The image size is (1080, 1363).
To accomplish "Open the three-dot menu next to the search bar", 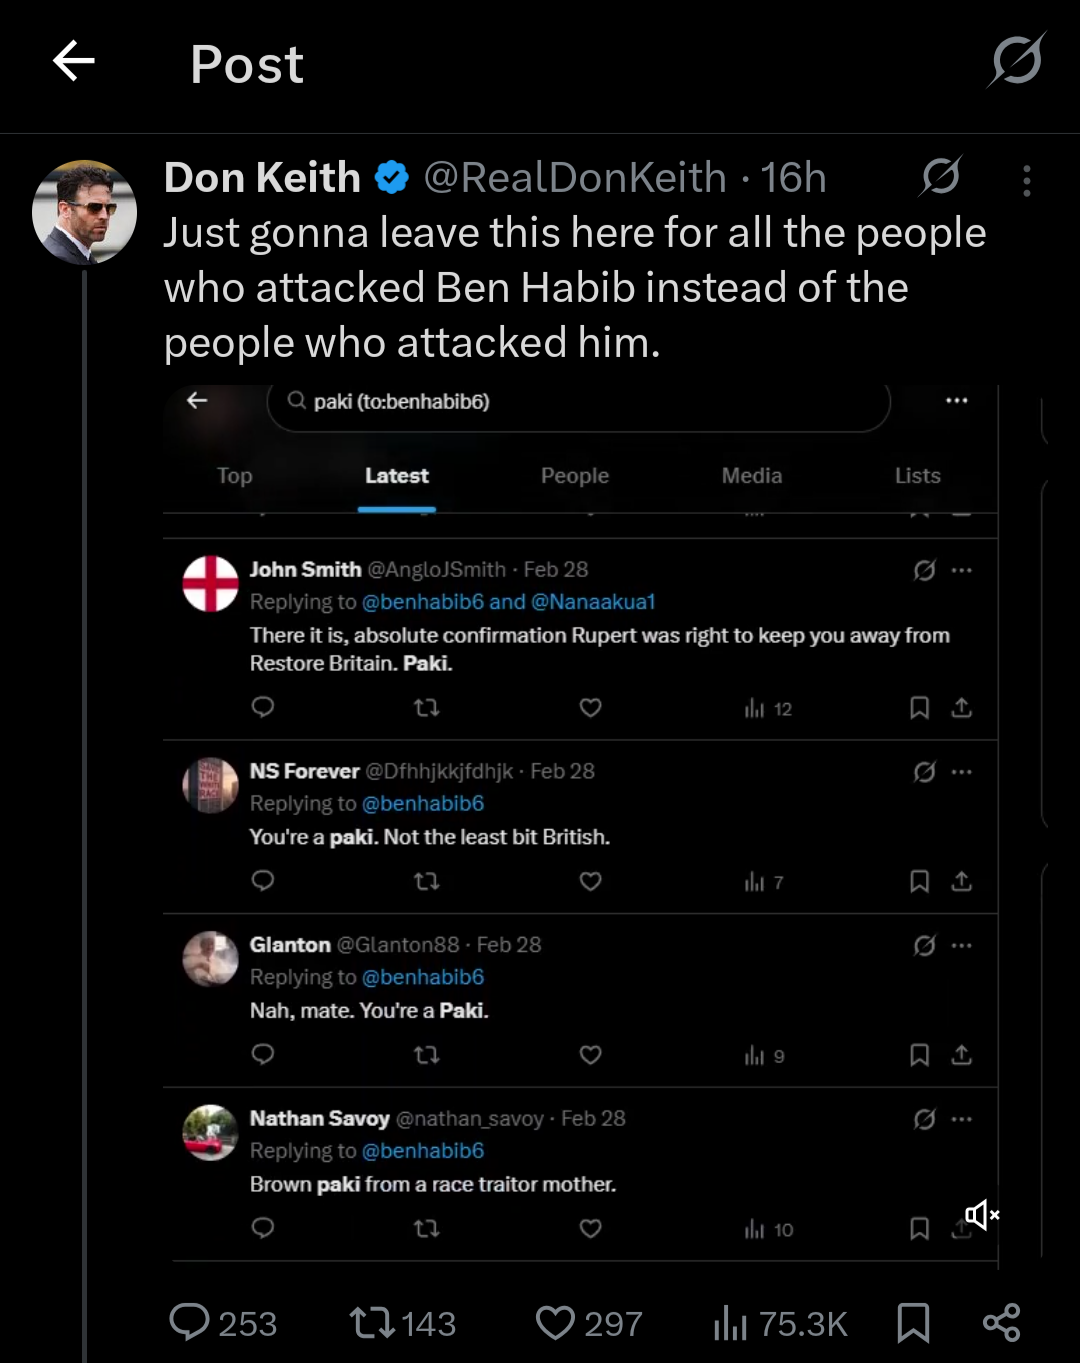I will point(956,401).
